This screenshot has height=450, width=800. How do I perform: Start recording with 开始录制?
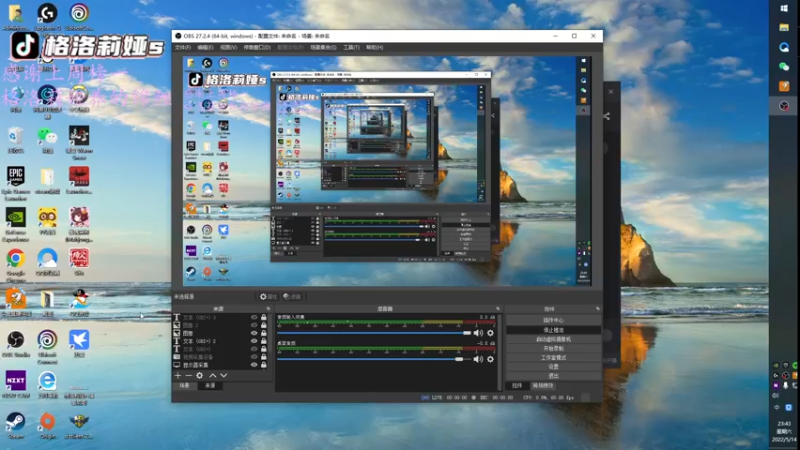tap(553, 348)
